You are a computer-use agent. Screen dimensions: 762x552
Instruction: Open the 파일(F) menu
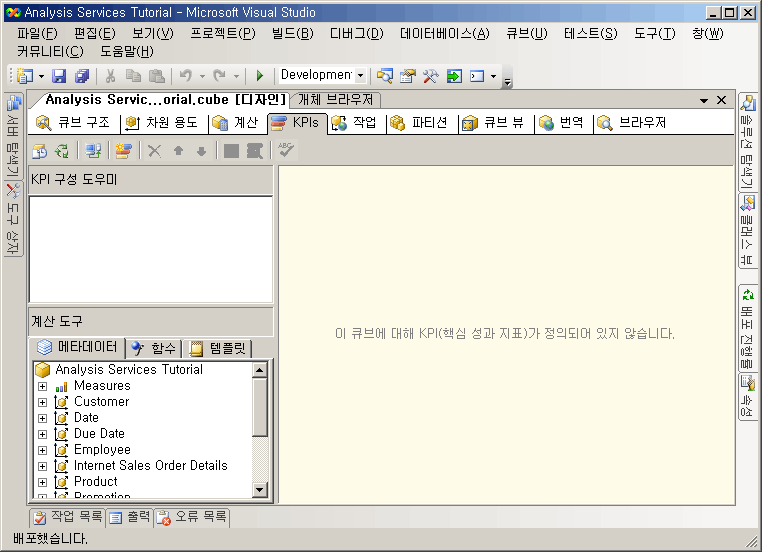(37, 34)
